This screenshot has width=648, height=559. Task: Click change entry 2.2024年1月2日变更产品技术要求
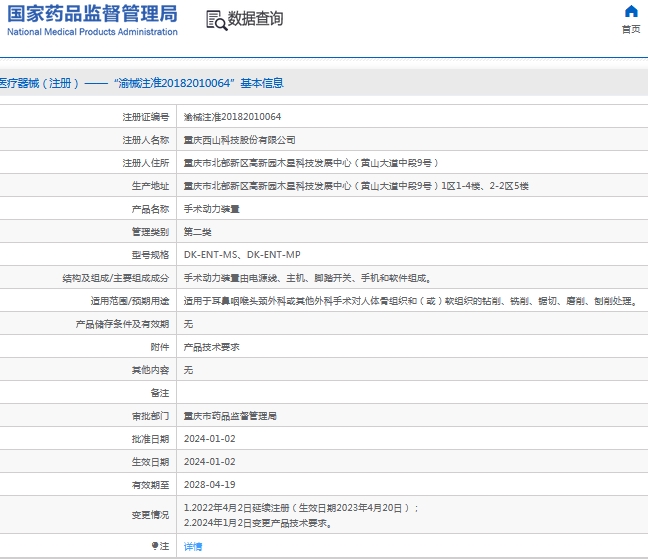[x=258, y=523]
